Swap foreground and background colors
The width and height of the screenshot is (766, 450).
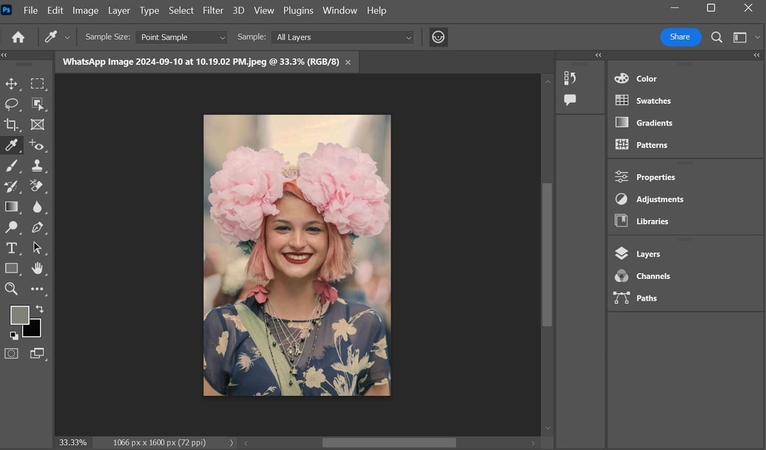click(x=40, y=309)
